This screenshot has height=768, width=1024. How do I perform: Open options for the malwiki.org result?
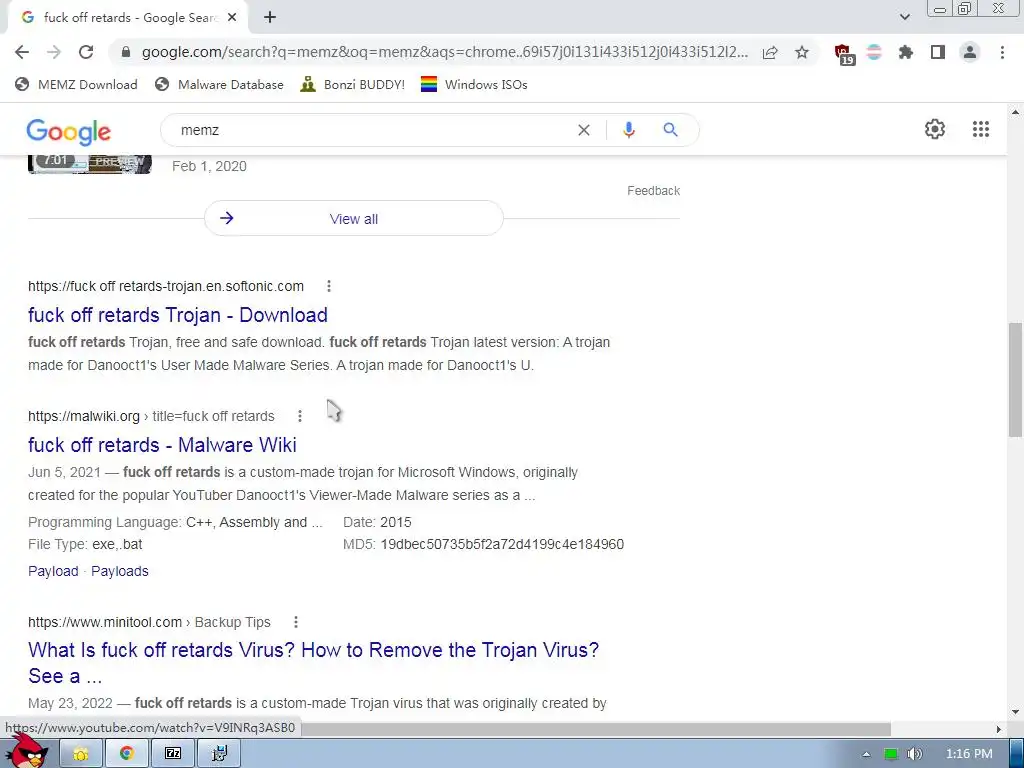point(300,416)
